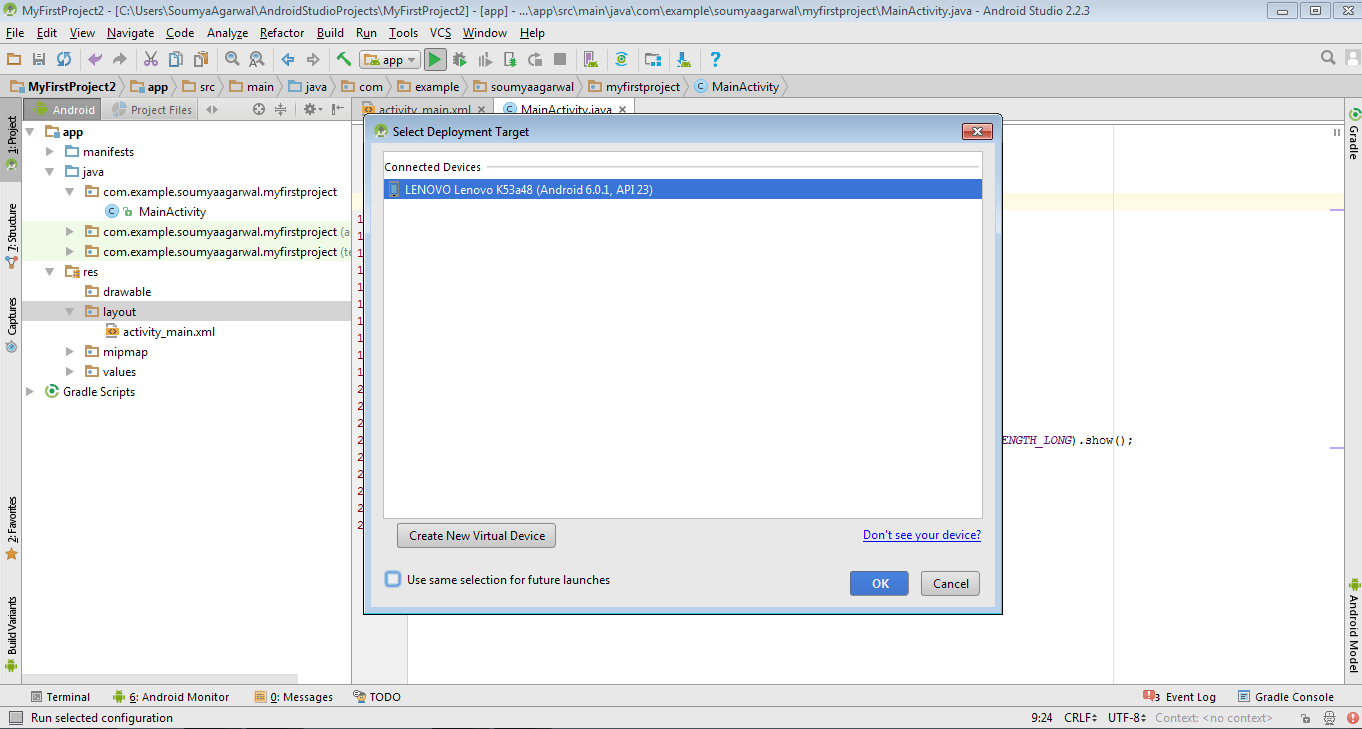This screenshot has height=729, width=1362.
Task: Open the 'Don't see your device?' link
Action: coord(921,535)
